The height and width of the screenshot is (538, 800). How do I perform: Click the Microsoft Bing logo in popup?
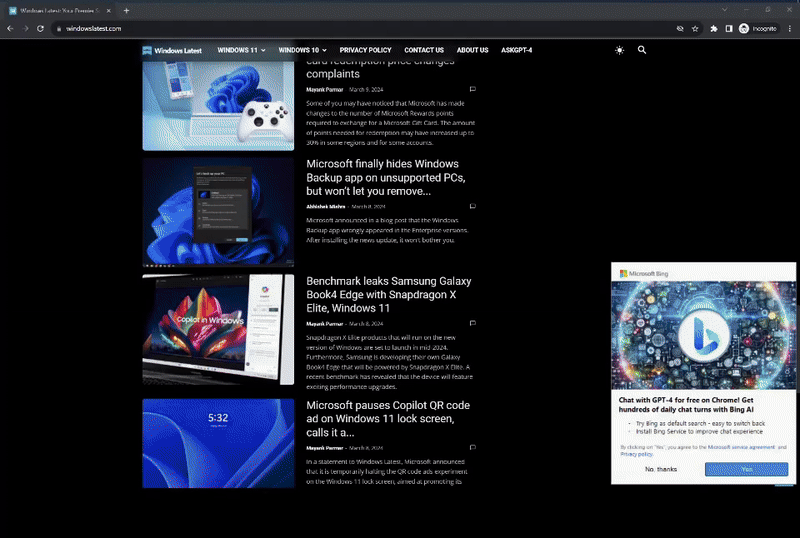click(x=644, y=274)
